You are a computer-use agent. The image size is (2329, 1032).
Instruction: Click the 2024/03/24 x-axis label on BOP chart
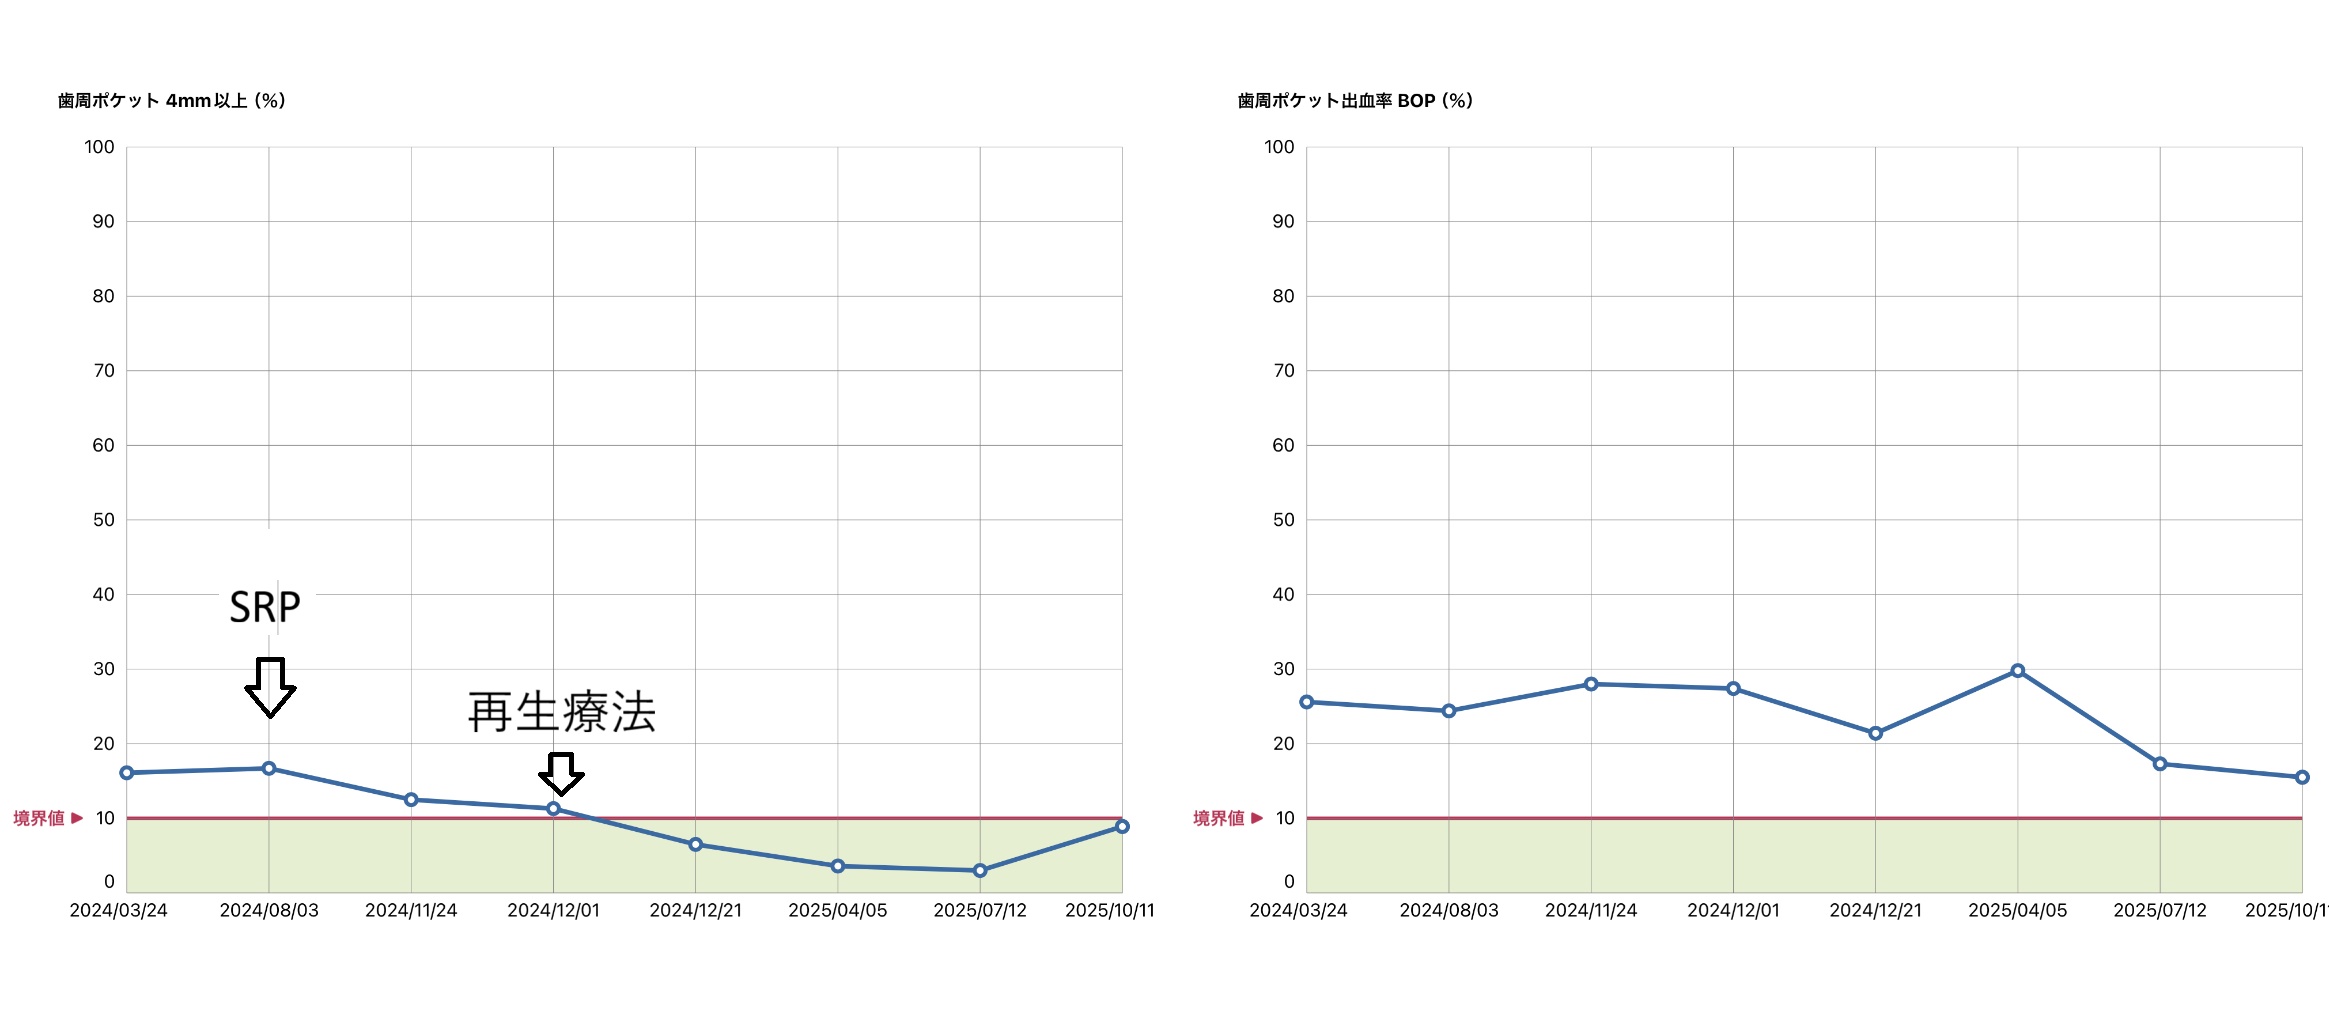pyautogui.click(x=1298, y=911)
